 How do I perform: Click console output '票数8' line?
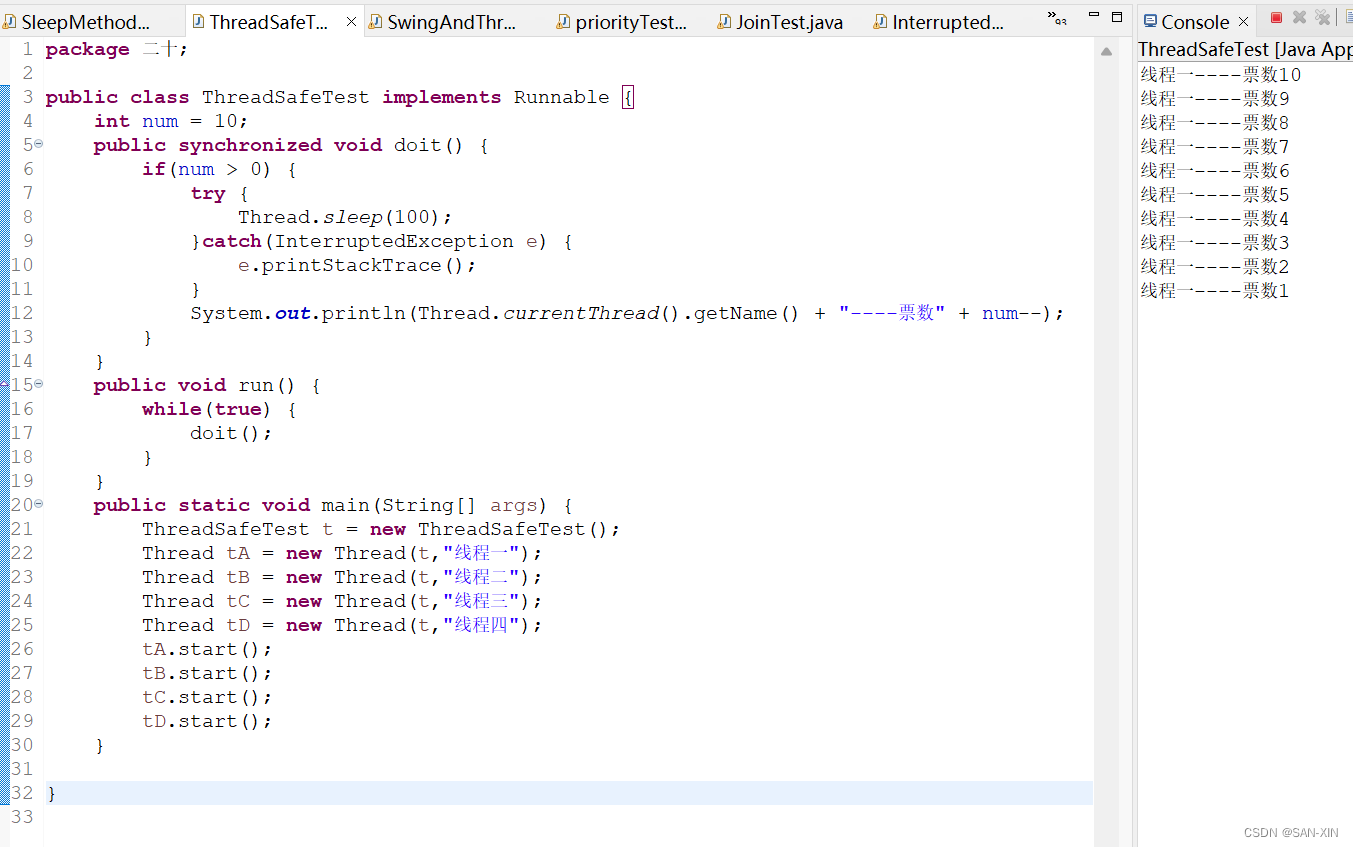1215,122
